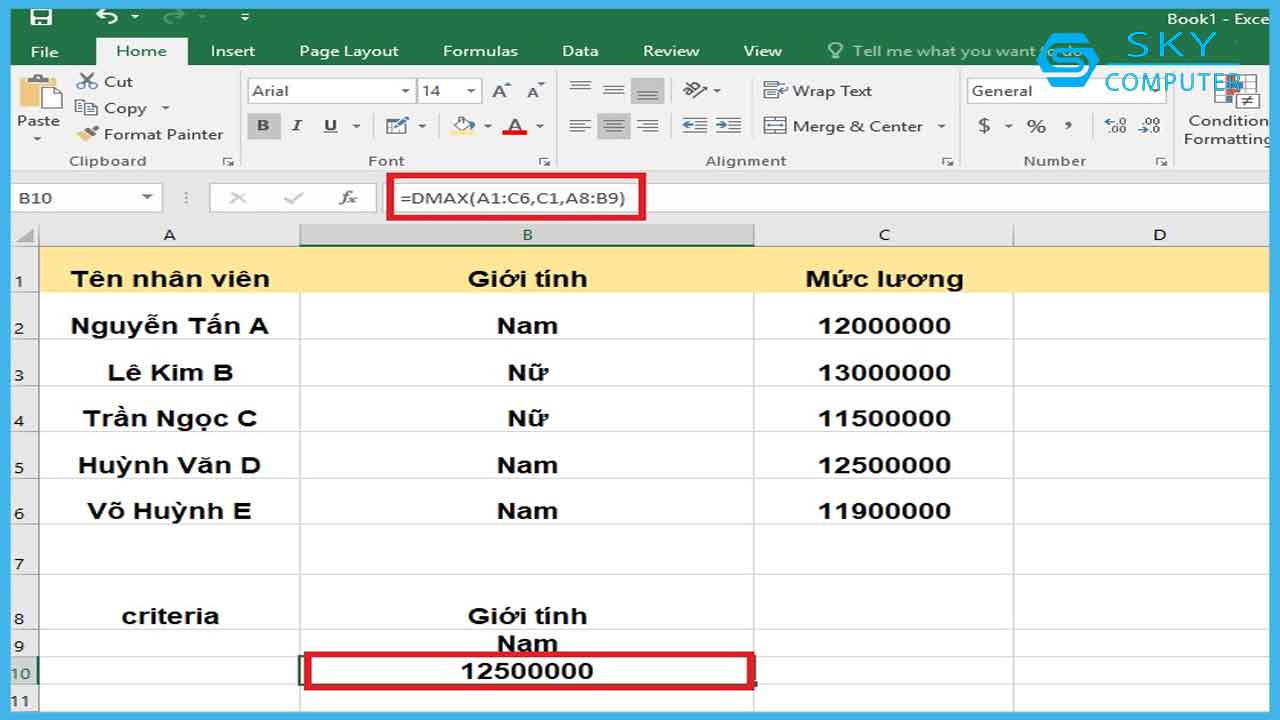Toggle Bold formatting
This screenshot has width=1280, height=720.
(263, 126)
